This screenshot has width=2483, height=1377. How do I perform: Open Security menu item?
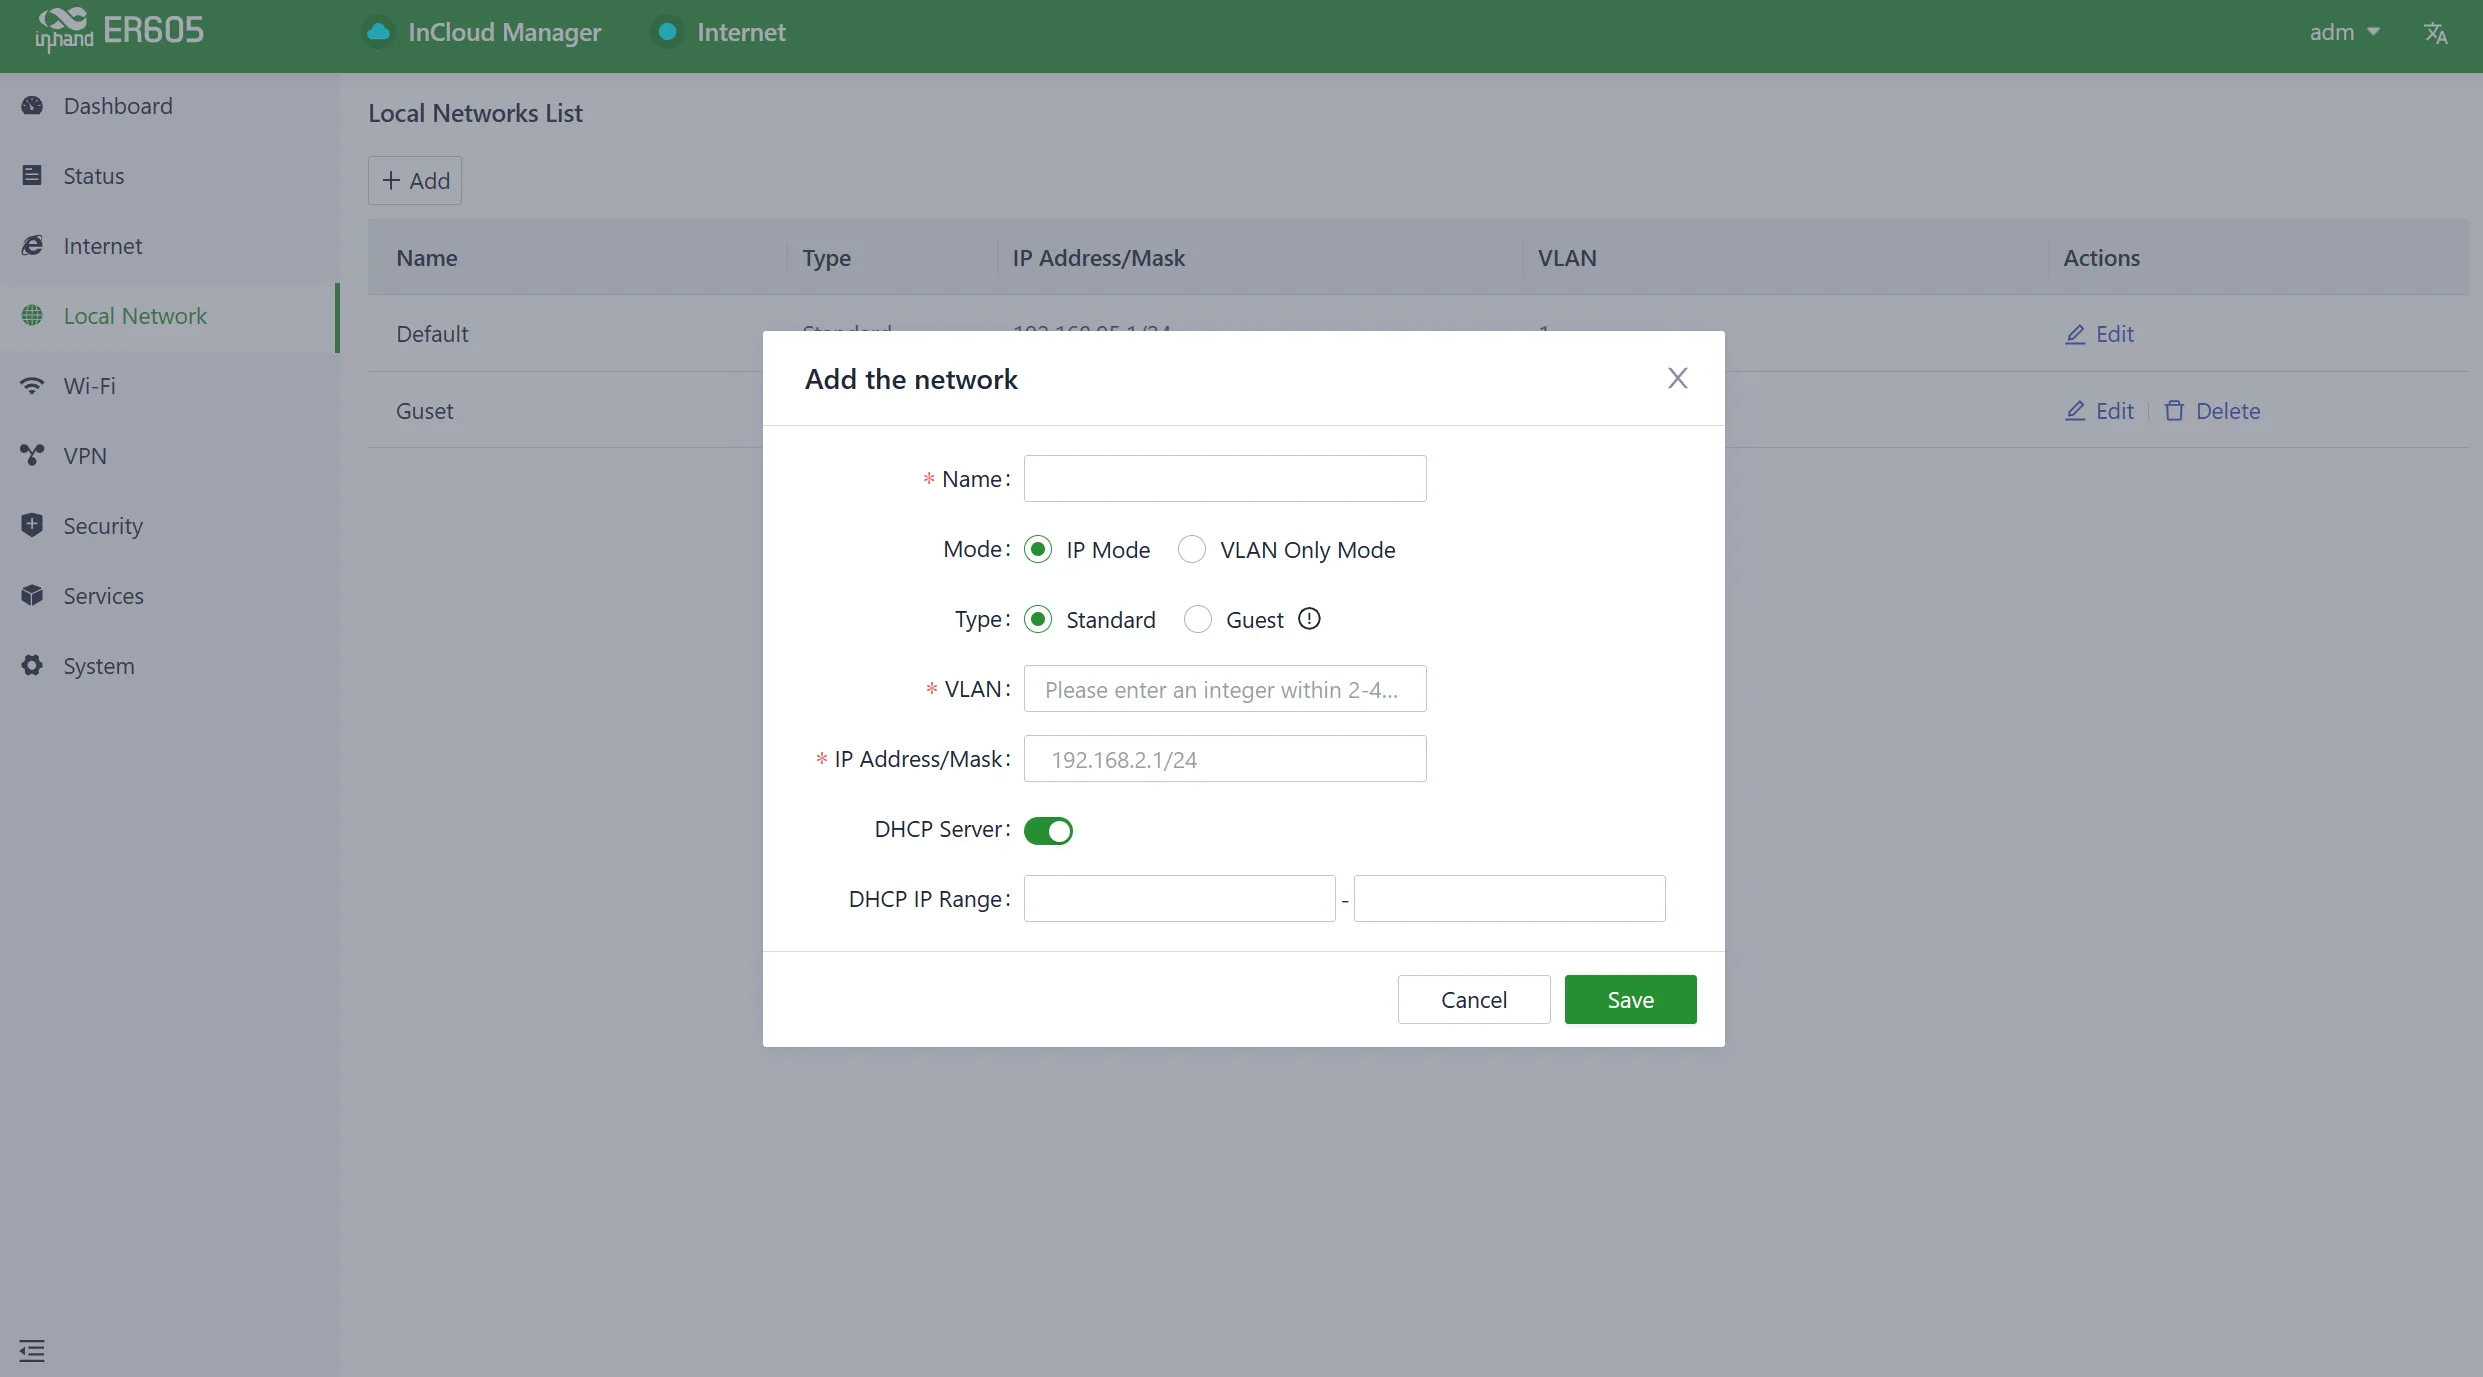click(x=168, y=526)
